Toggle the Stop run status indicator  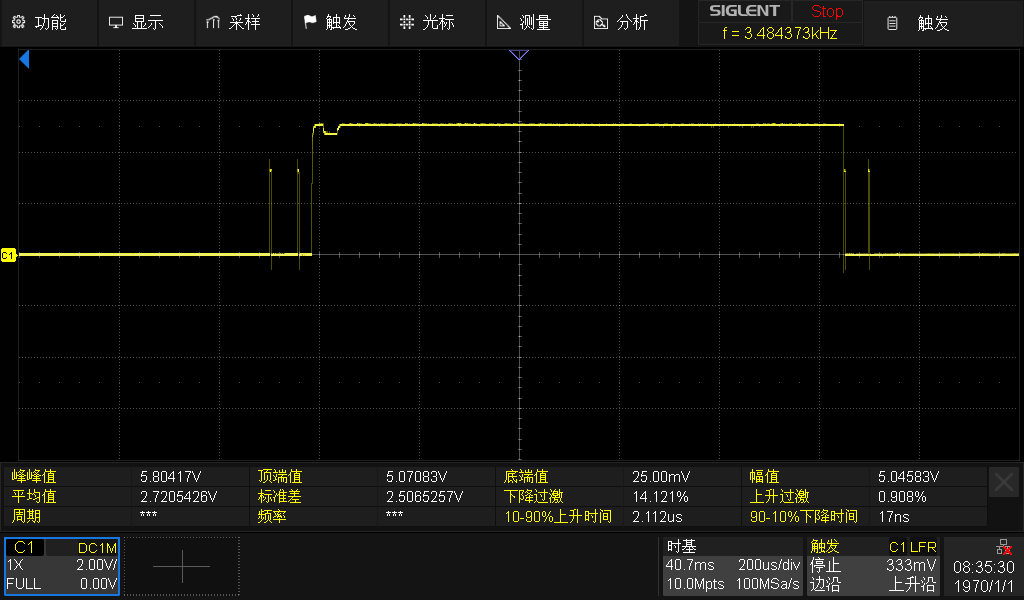(x=826, y=12)
